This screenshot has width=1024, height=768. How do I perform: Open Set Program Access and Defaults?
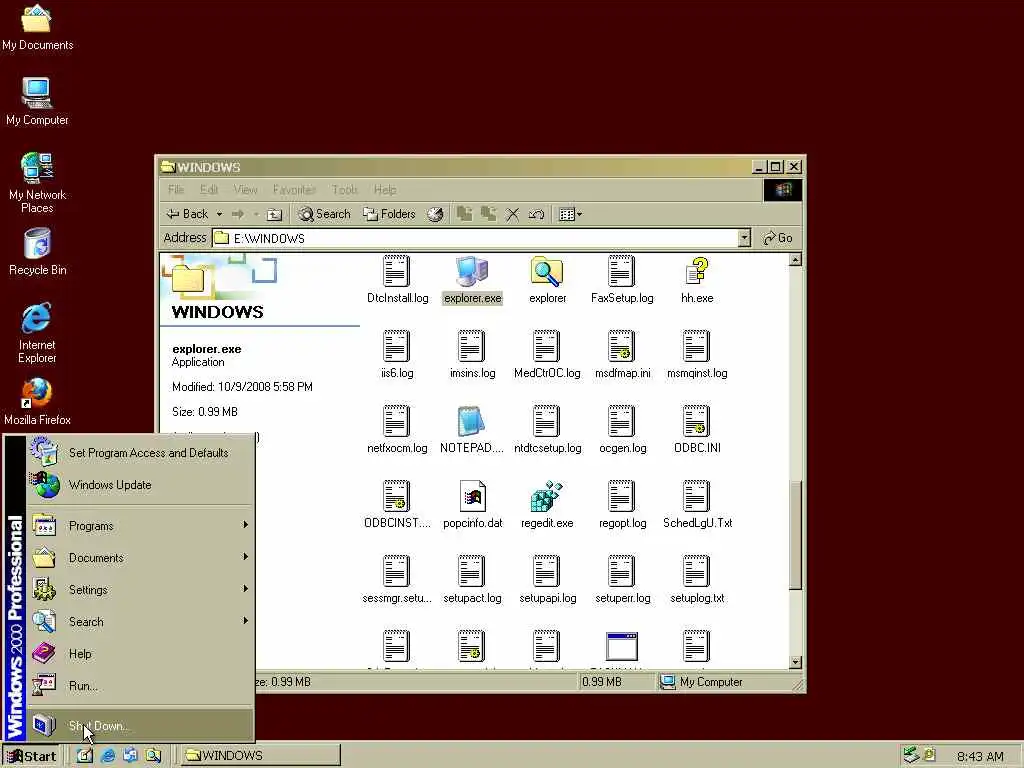point(140,453)
